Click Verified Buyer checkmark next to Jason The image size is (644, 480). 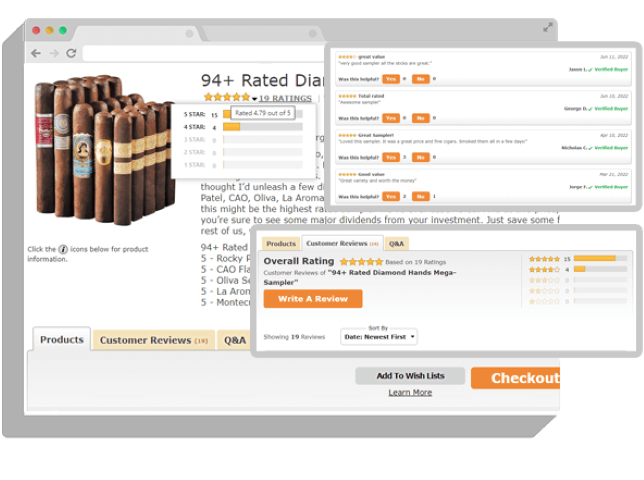coord(590,70)
